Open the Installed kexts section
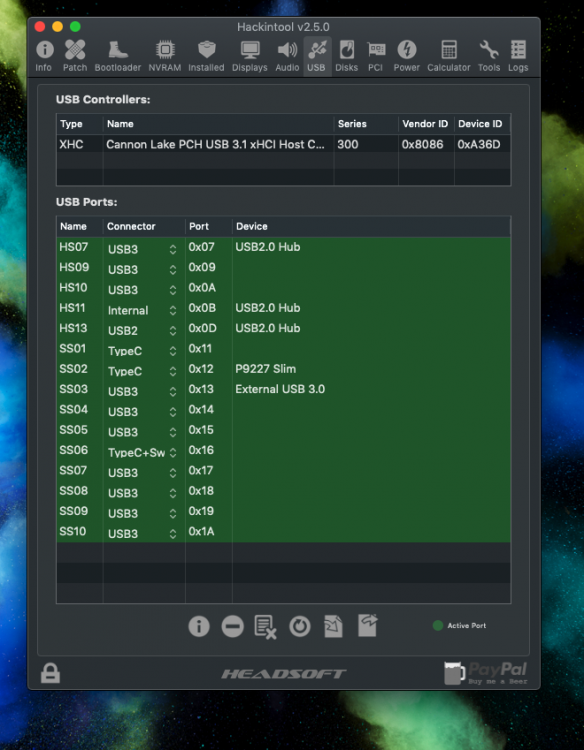Screen dimensions: 584x750 pos(206,56)
